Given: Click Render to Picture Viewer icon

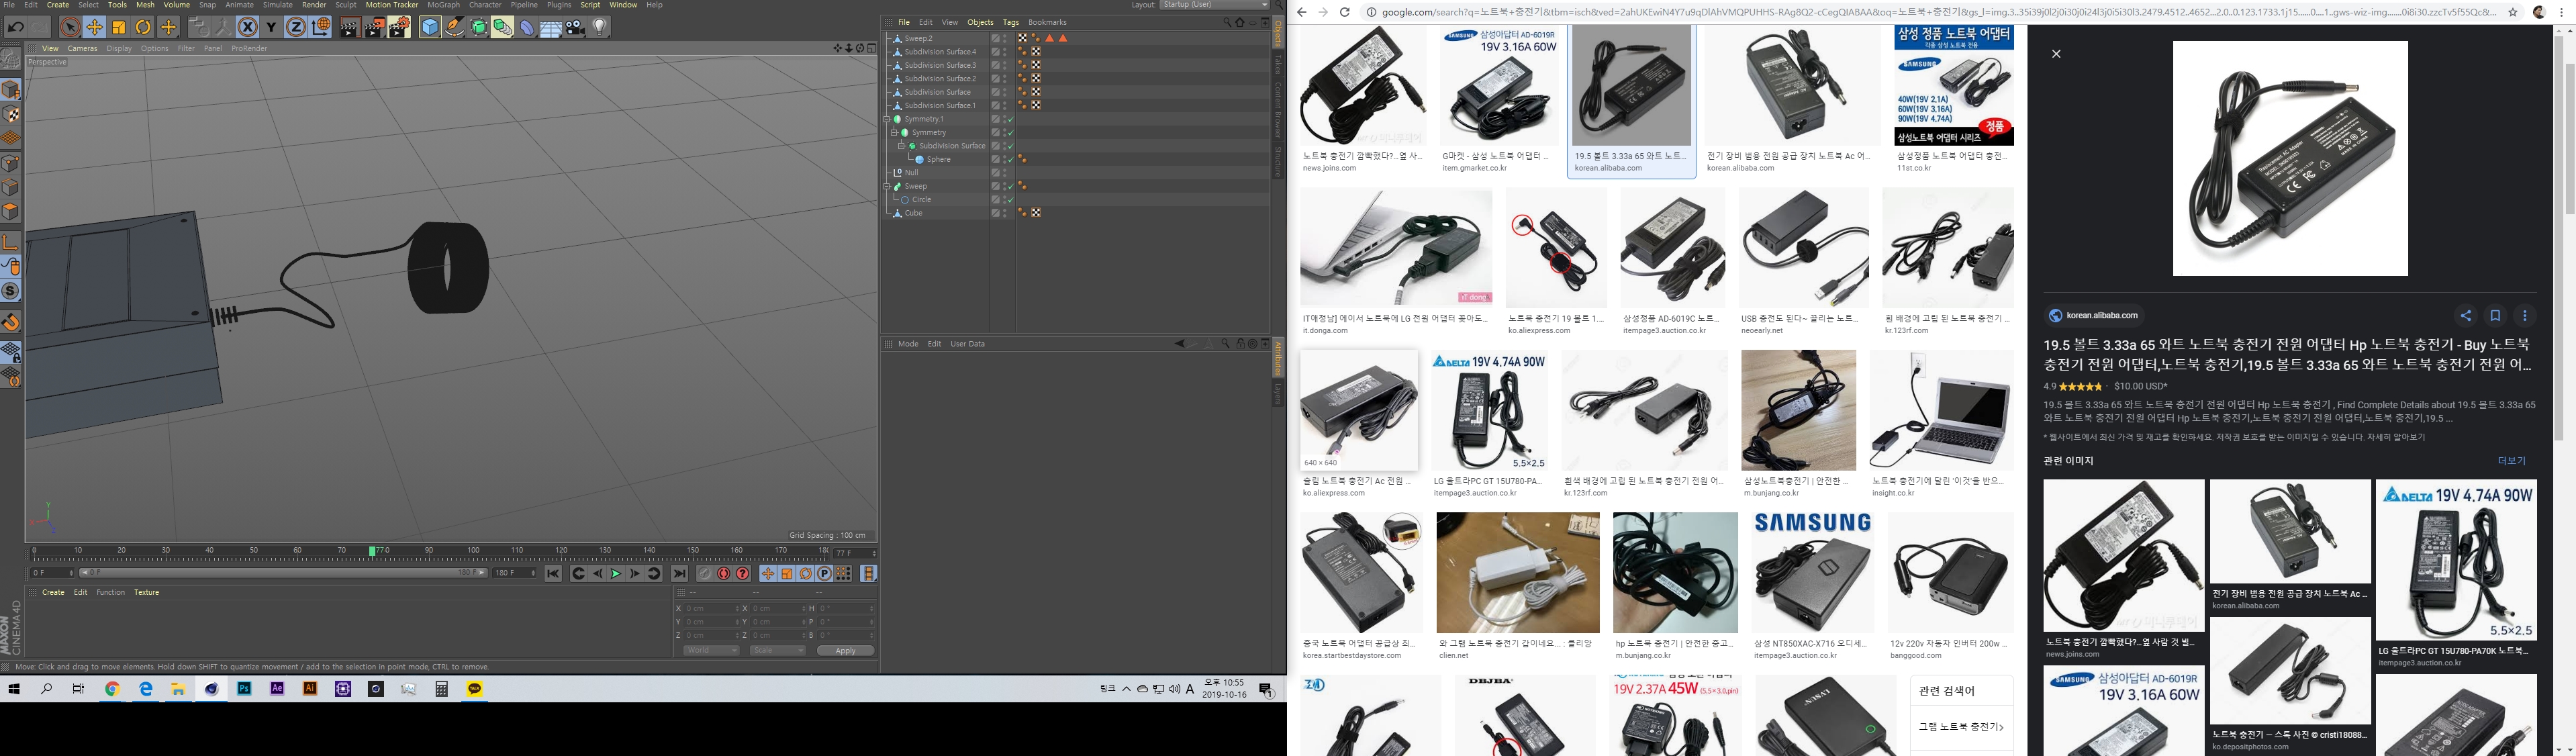Looking at the screenshot, I should click(374, 27).
